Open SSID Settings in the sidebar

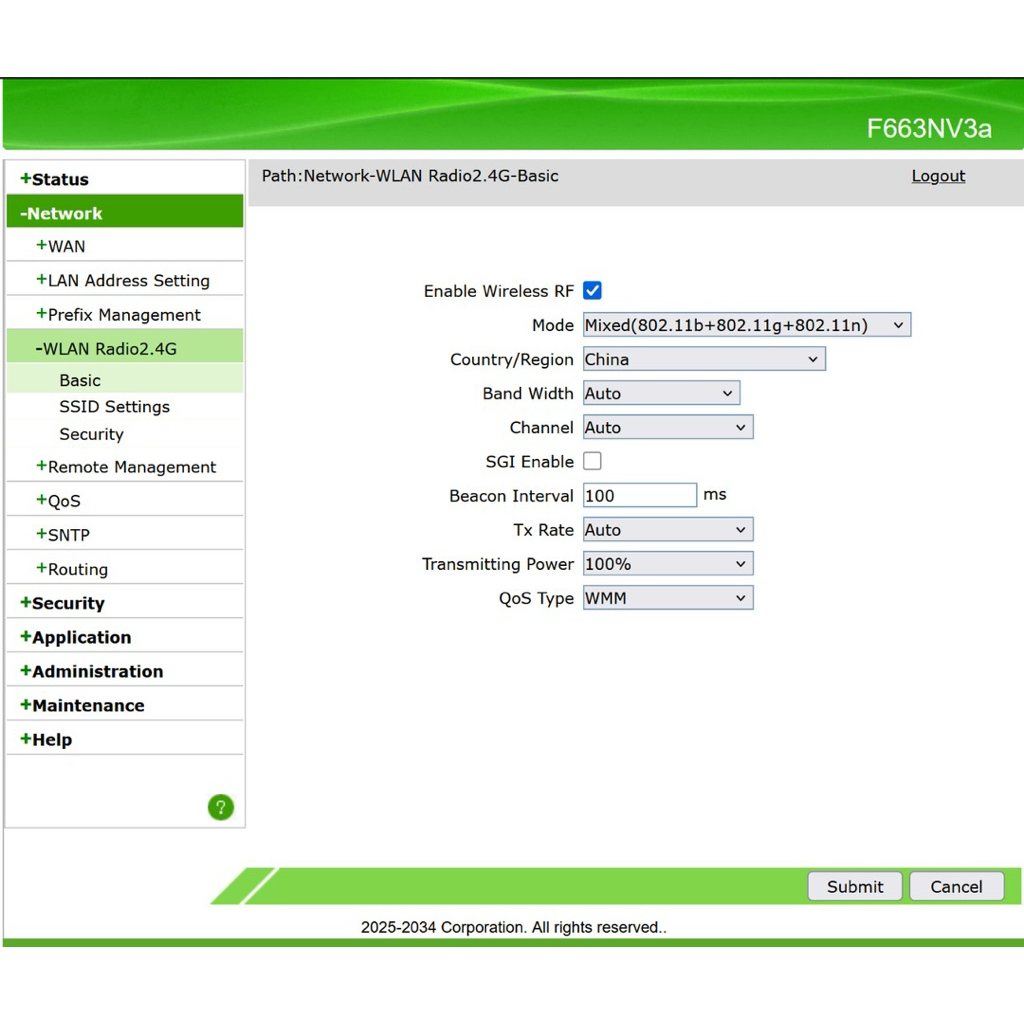click(x=114, y=407)
